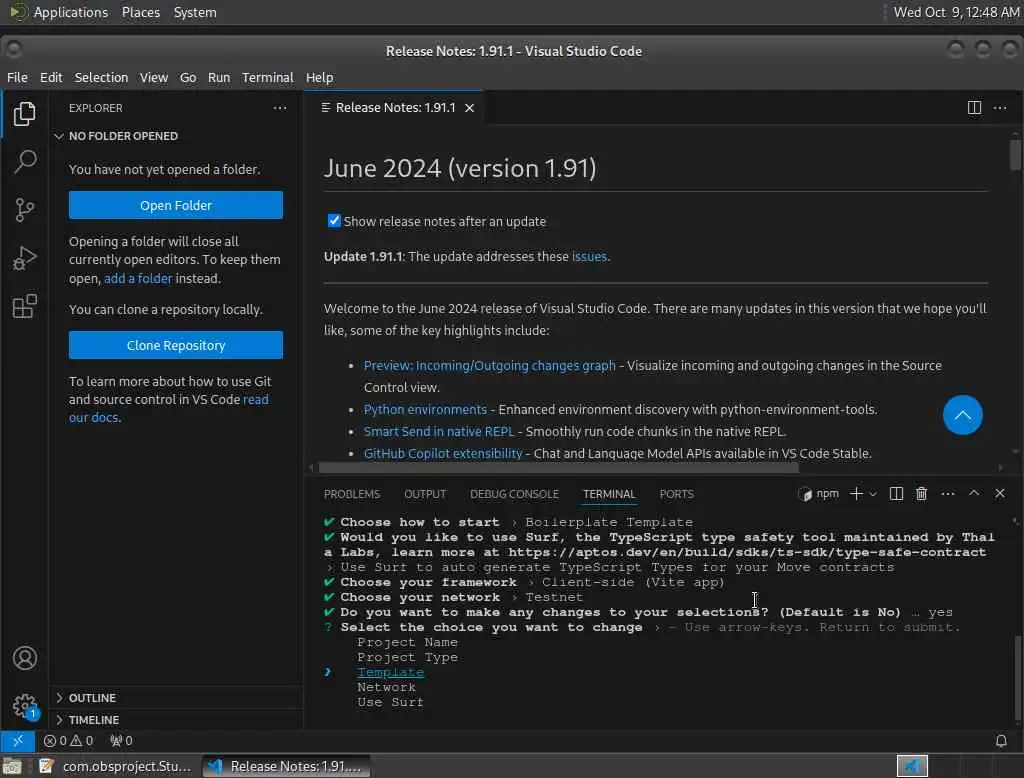The height and width of the screenshot is (778, 1024).
Task: Click the editor vertical scrollbar thumb
Action: [1015, 154]
